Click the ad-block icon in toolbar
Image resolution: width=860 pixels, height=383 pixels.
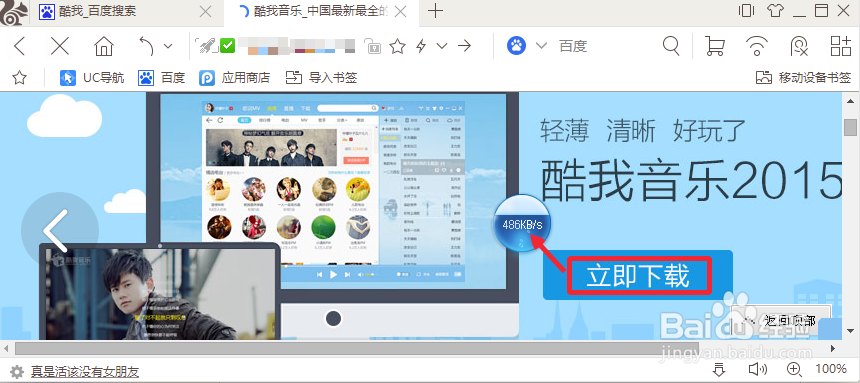coord(799,46)
